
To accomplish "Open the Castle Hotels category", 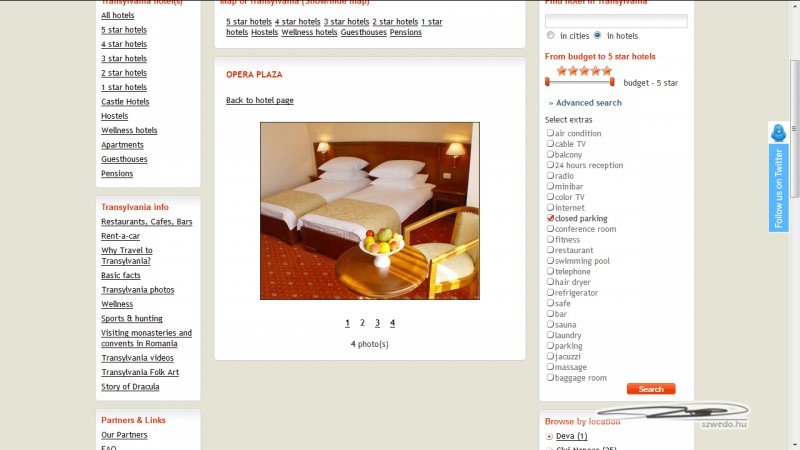I will click(125, 102).
